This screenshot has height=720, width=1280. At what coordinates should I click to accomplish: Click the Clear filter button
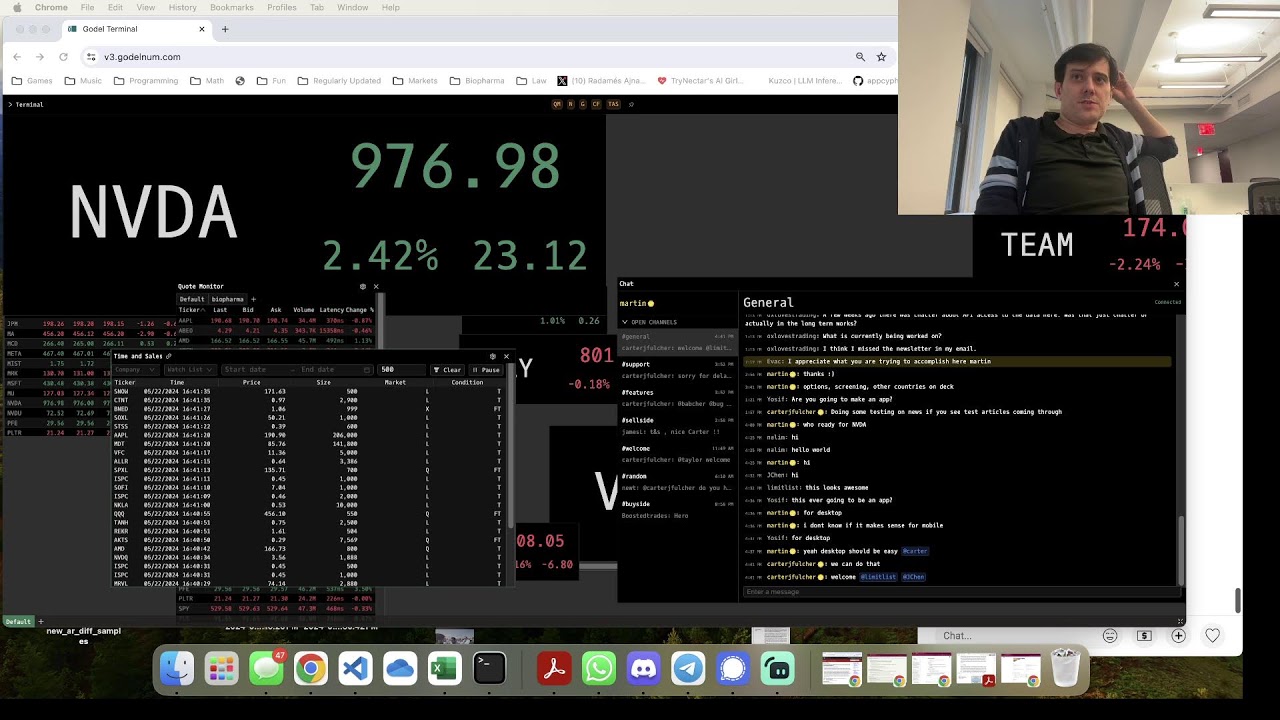[448, 370]
